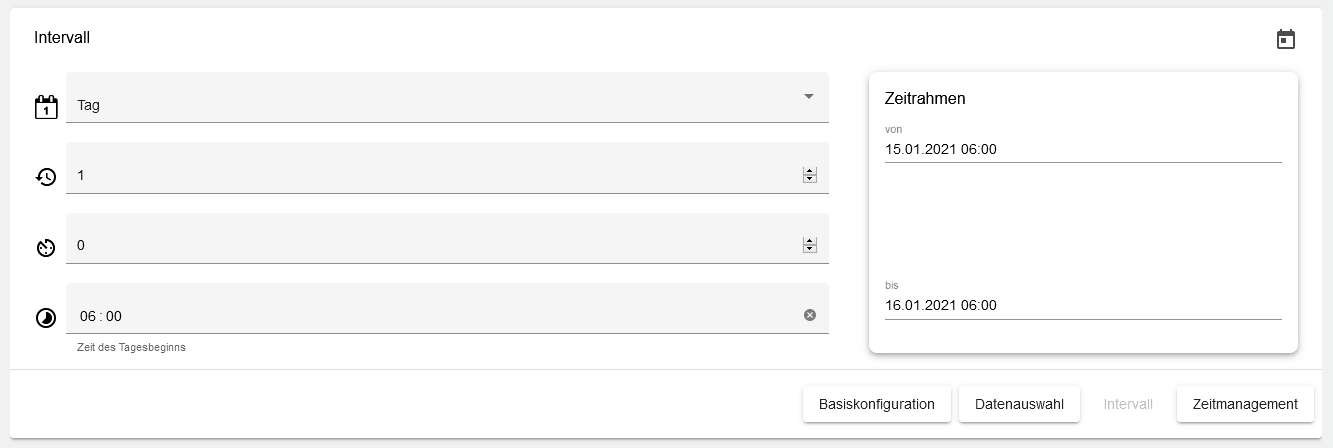1333x448 pixels.
Task: Click the day calendar icon beside Tag
Action: [x=46, y=107]
